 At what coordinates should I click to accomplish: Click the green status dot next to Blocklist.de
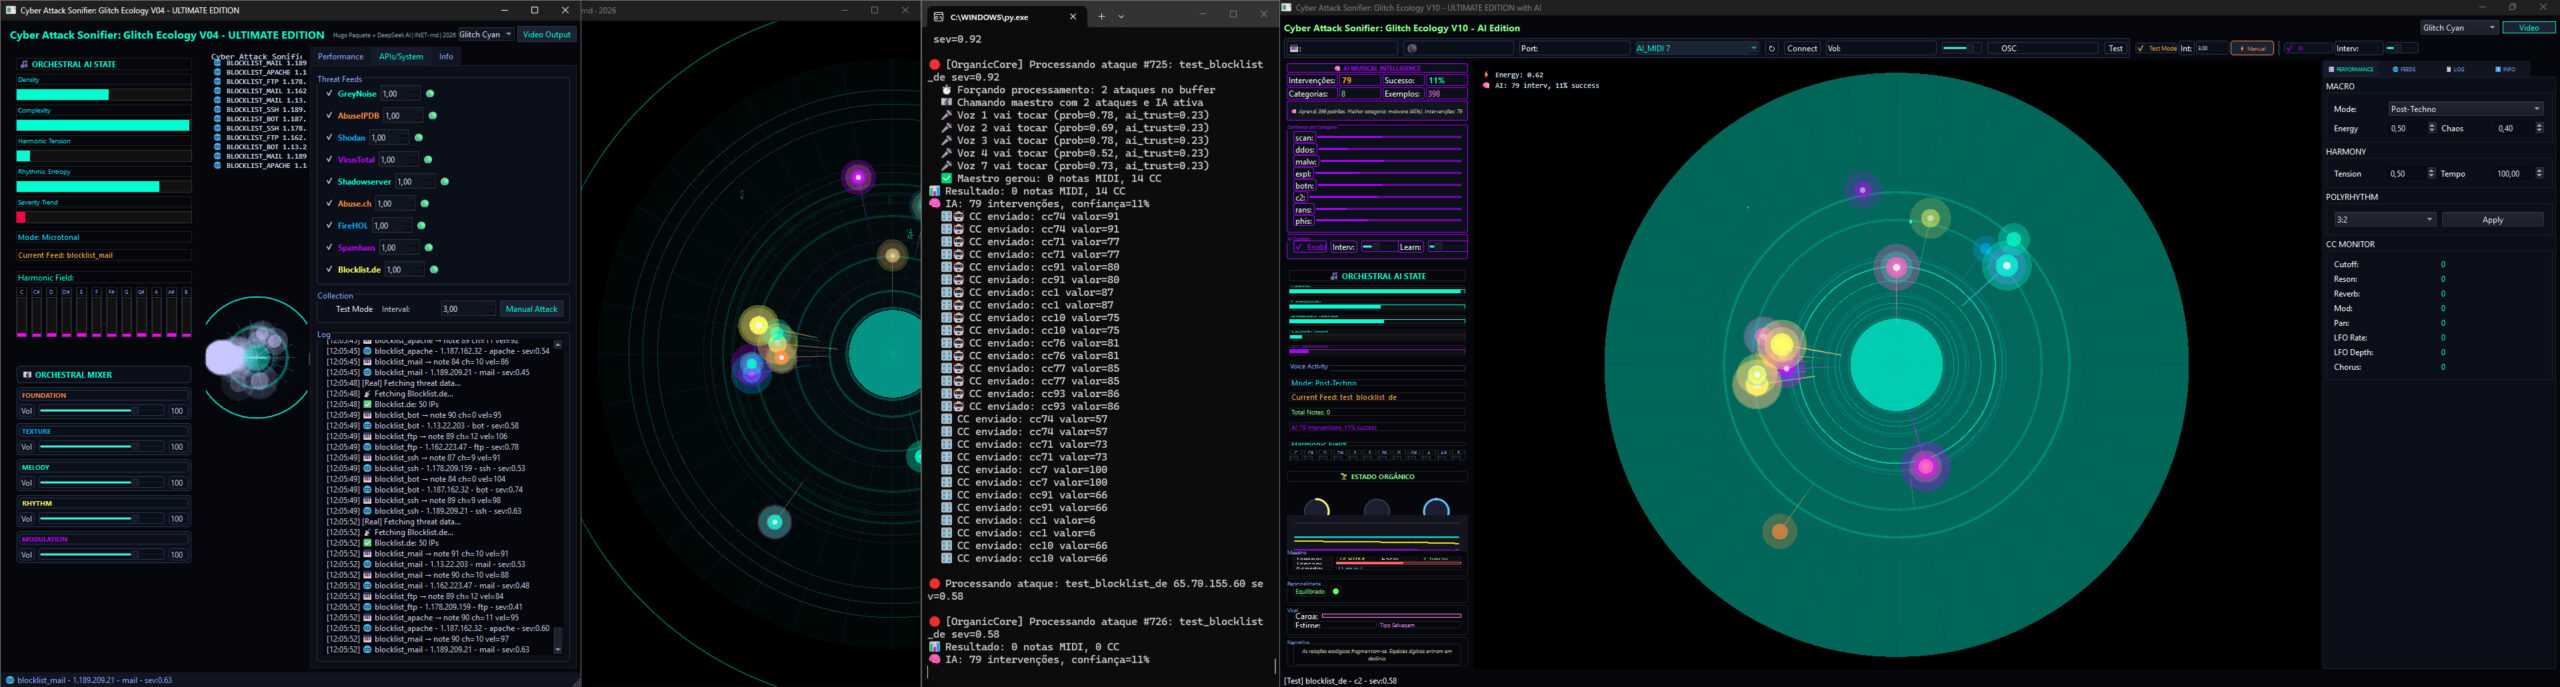434,270
